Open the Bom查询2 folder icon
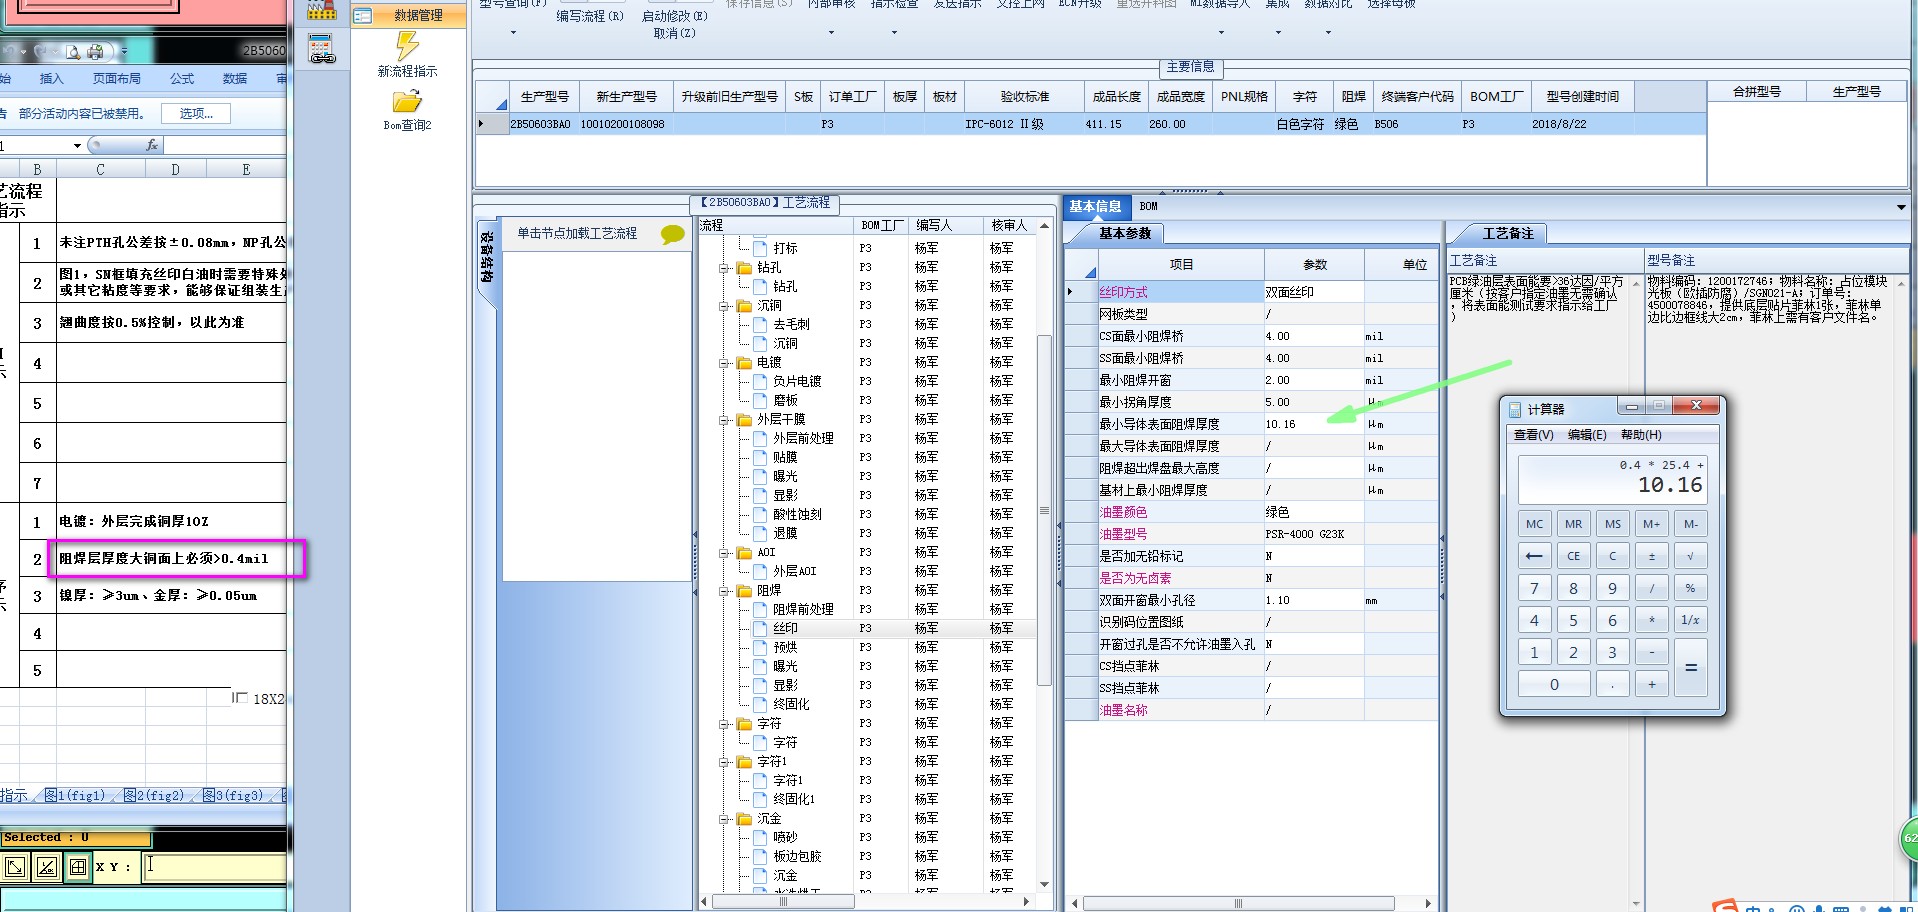The image size is (1918, 912). click(407, 102)
